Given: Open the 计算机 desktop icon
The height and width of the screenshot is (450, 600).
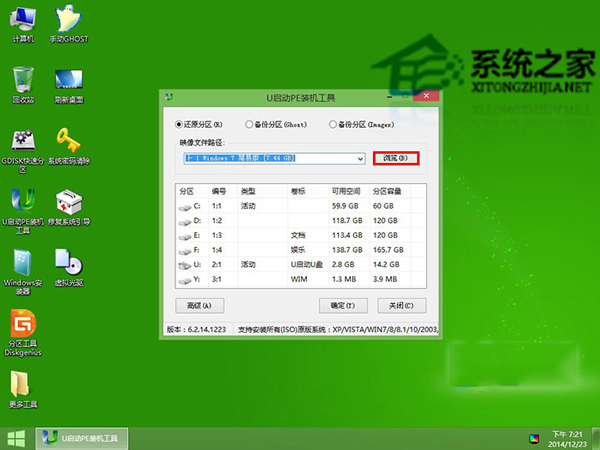Looking at the screenshot, I should click(x=23, y=24).
